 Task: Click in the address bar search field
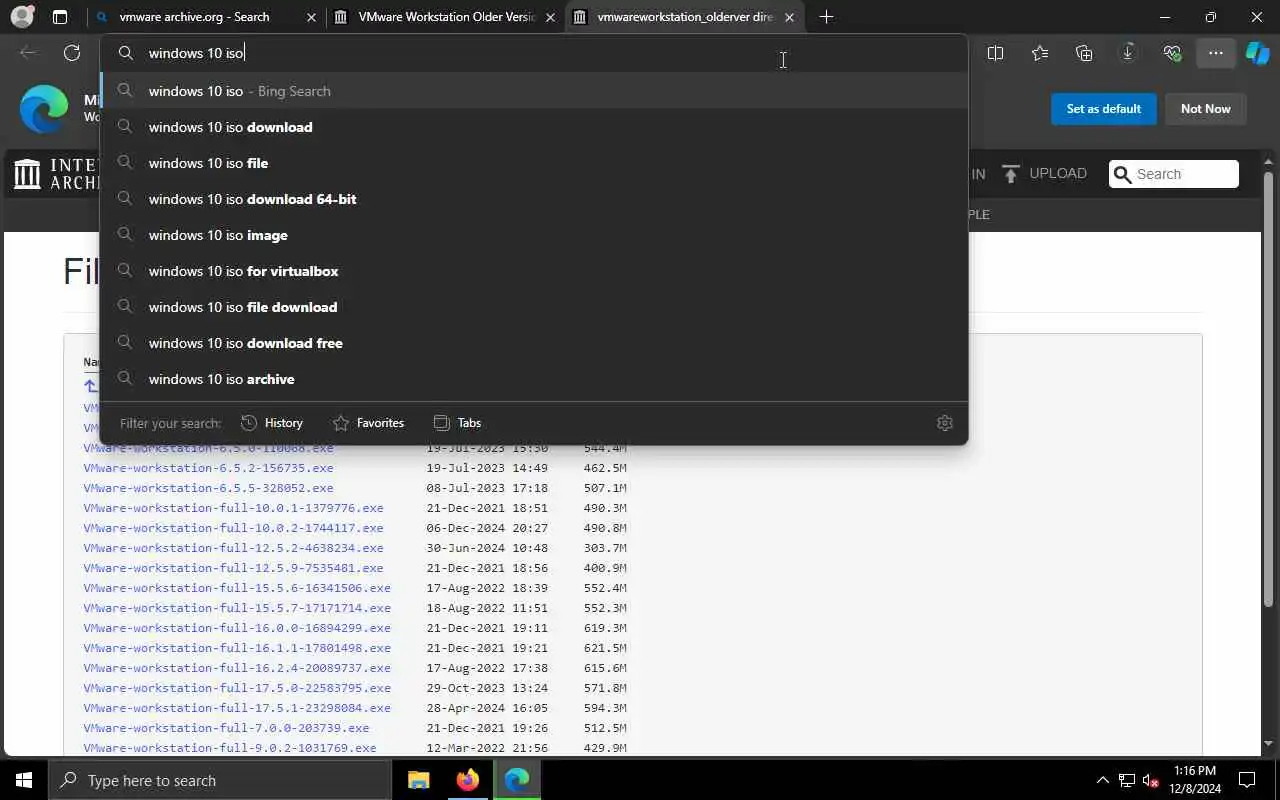coord(534,53)
